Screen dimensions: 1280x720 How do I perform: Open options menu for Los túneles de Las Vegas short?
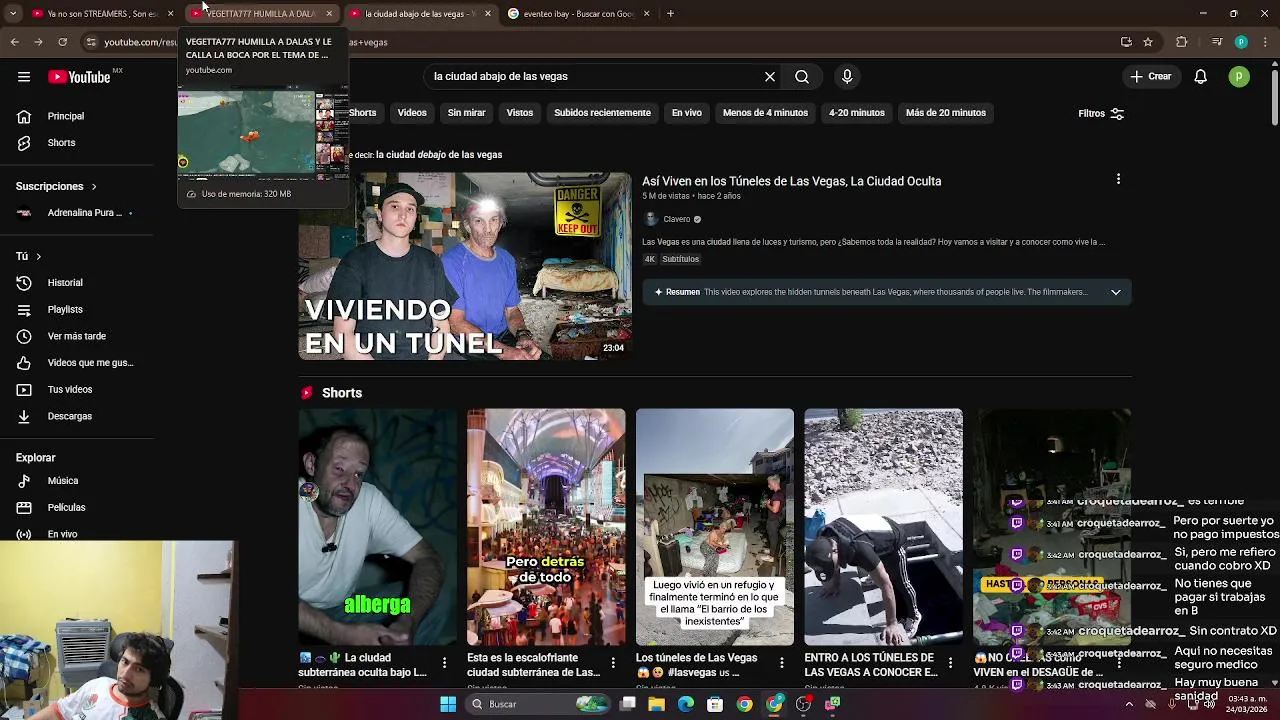tap(782, 663)
